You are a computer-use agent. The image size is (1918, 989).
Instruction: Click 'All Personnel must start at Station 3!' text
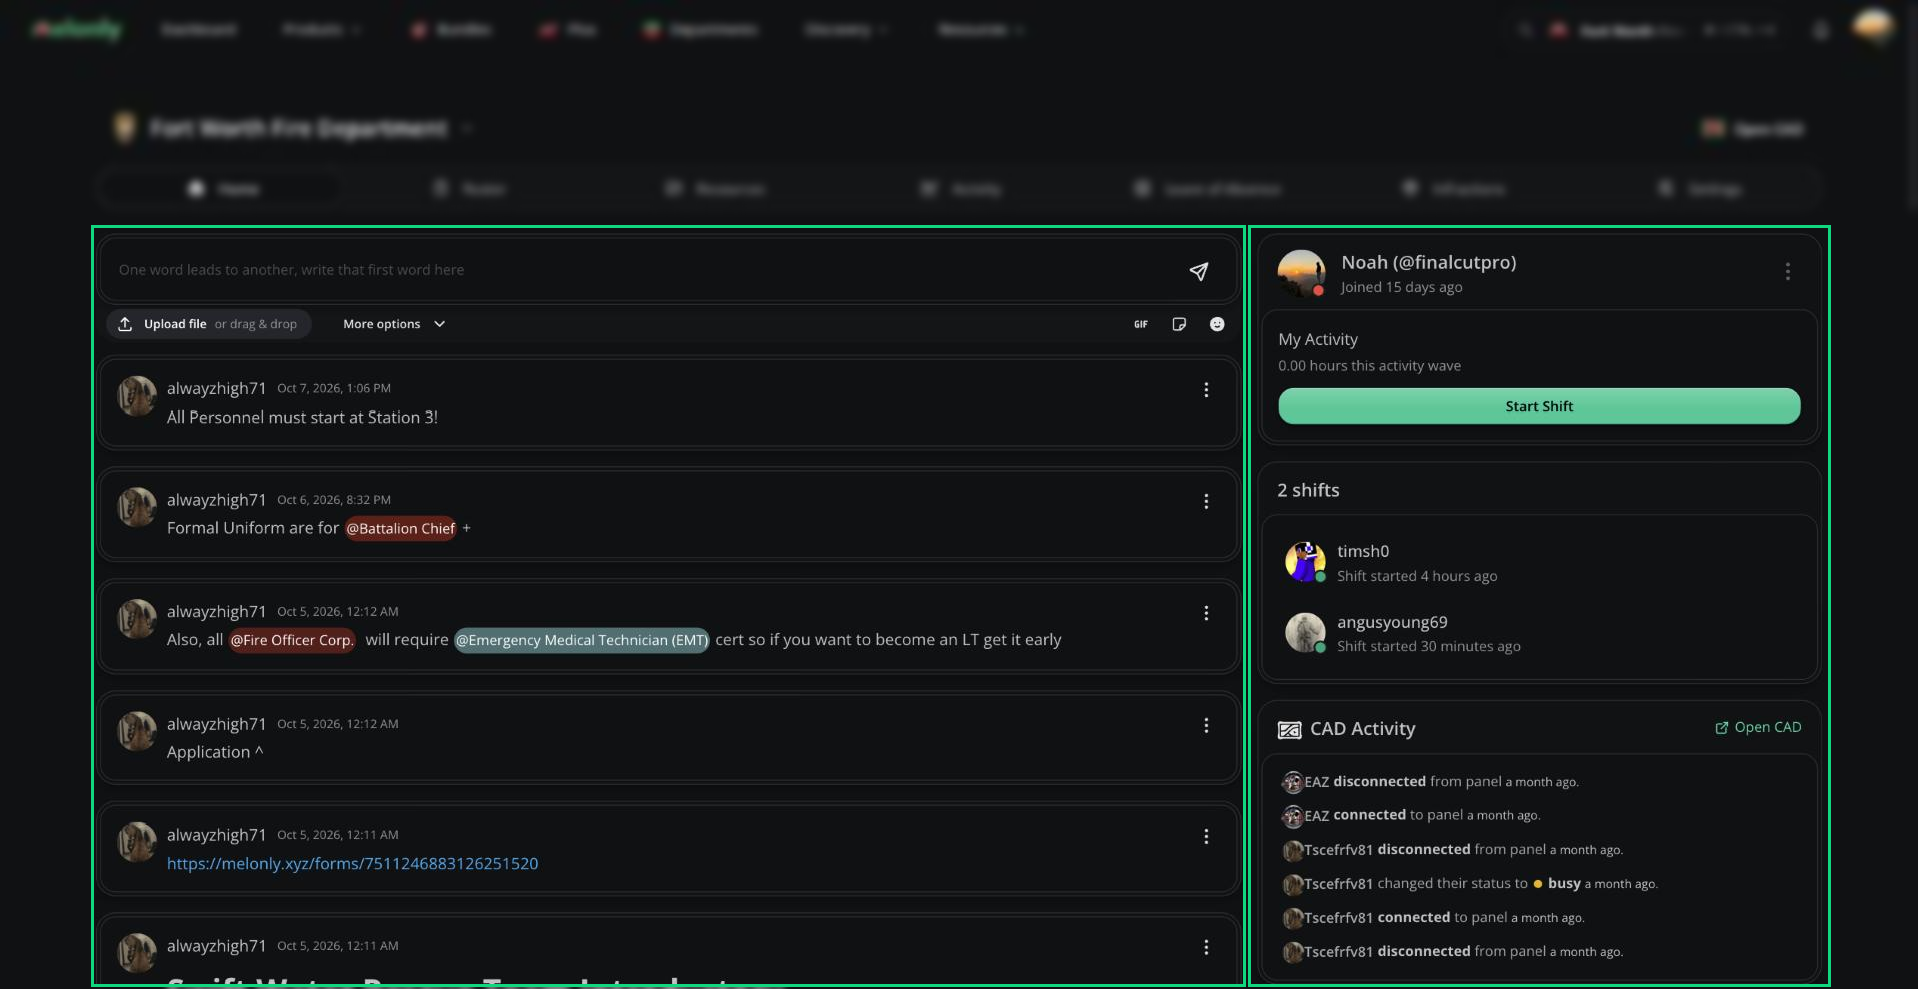pos(302,417)
